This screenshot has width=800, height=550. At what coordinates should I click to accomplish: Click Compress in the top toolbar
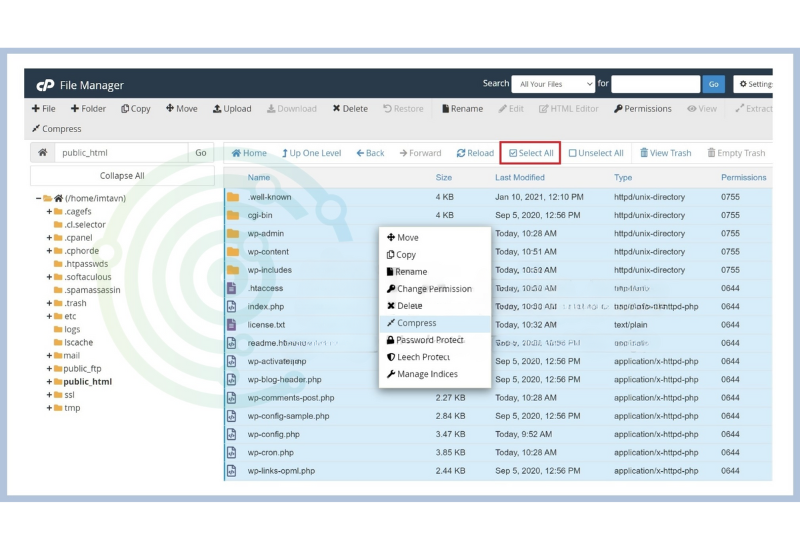coord(57,129)
